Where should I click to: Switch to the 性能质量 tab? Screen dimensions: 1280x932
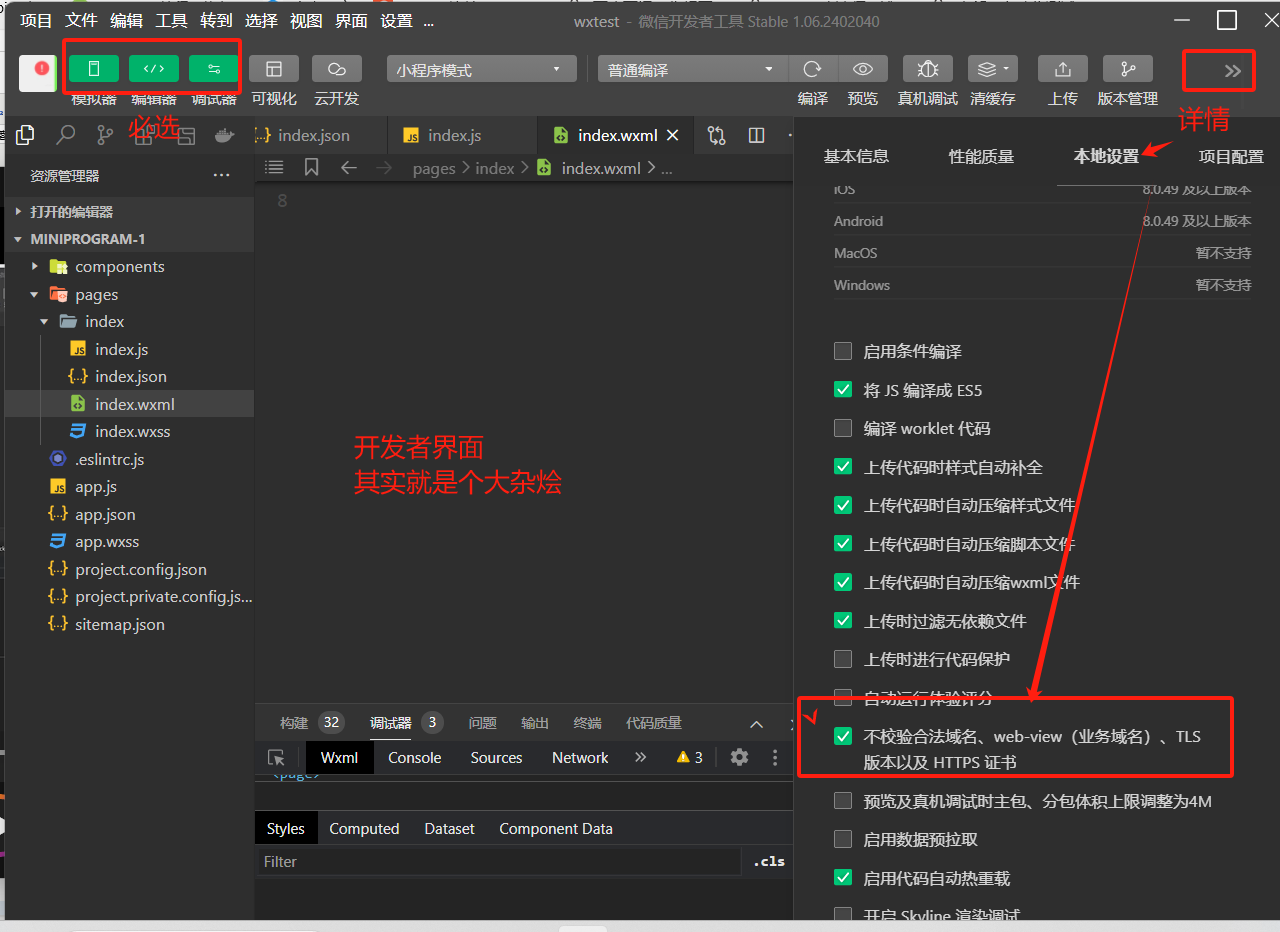pyautogui.click(x=981, y=156)
